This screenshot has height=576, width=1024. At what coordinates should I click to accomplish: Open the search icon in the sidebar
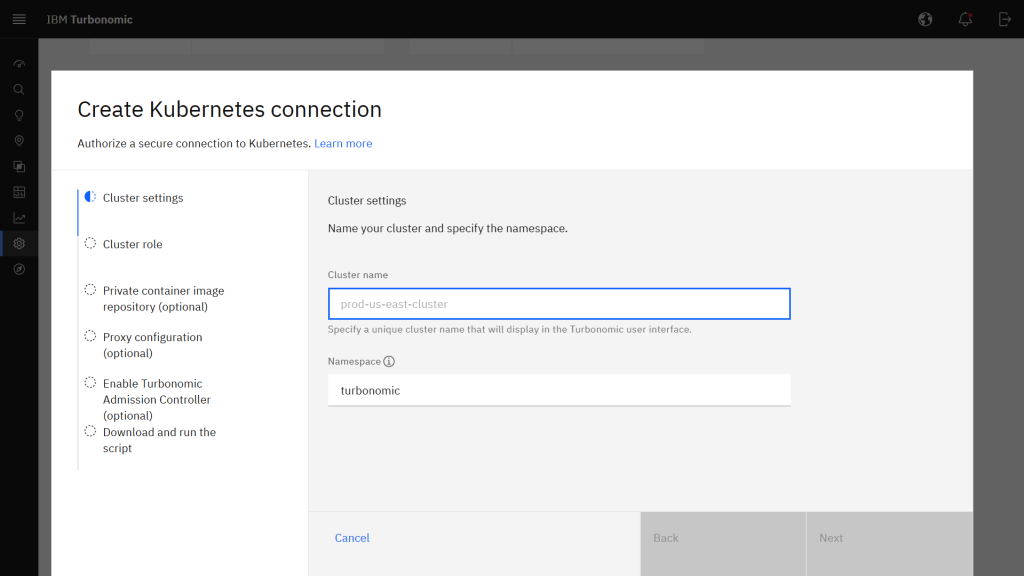pos(19,89)
